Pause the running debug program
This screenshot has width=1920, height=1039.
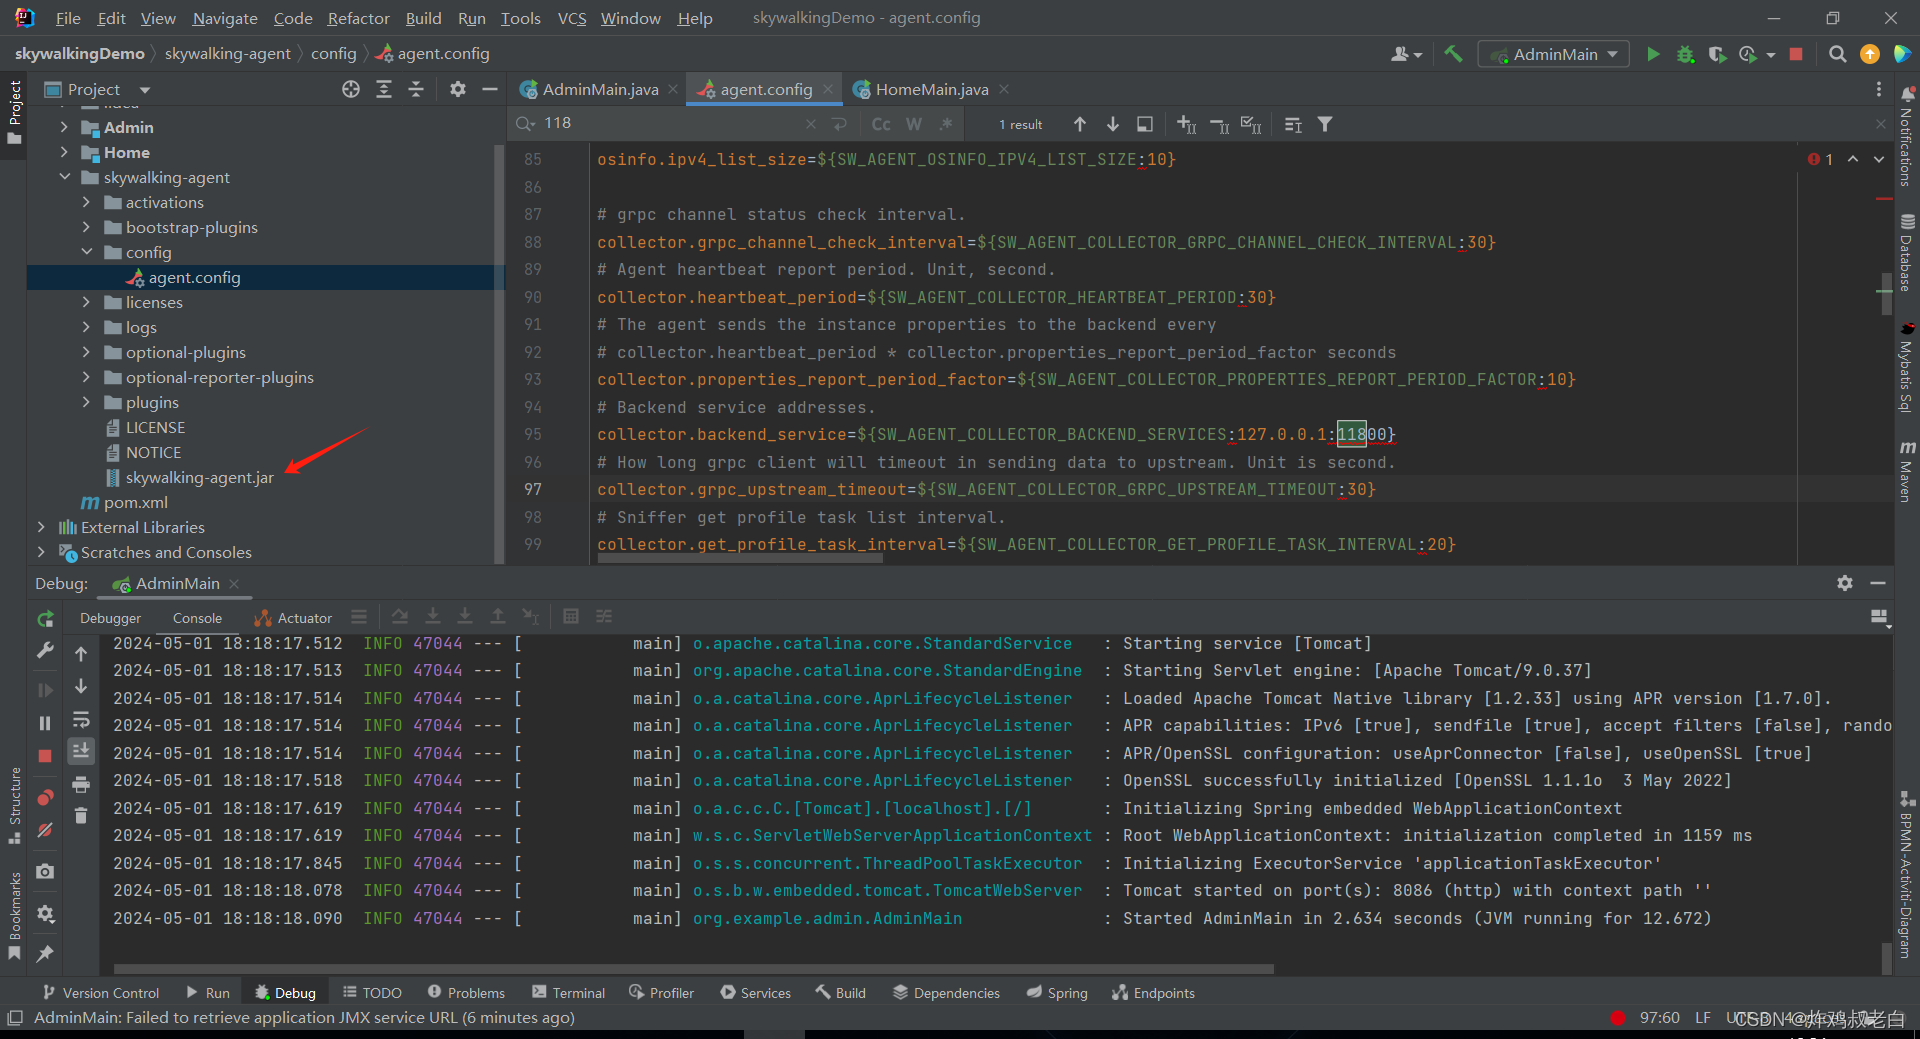pyautogui.click(x=45, y=723)
